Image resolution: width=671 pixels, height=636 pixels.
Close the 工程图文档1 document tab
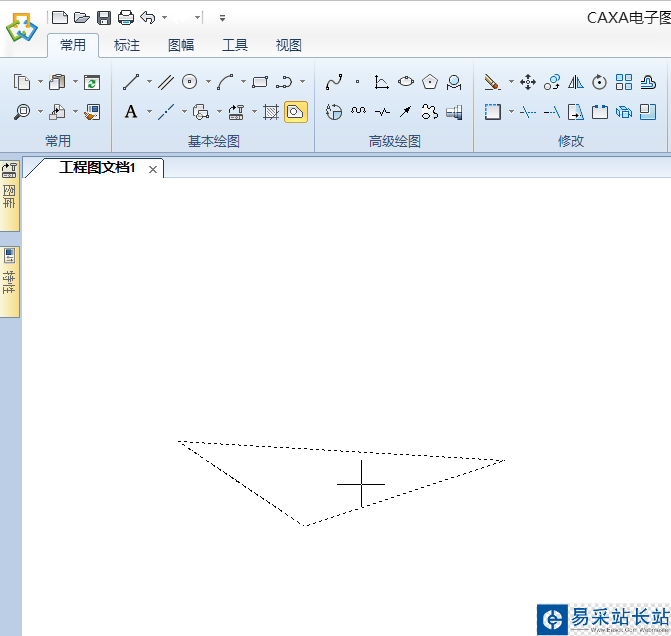[x=153, y=169]
